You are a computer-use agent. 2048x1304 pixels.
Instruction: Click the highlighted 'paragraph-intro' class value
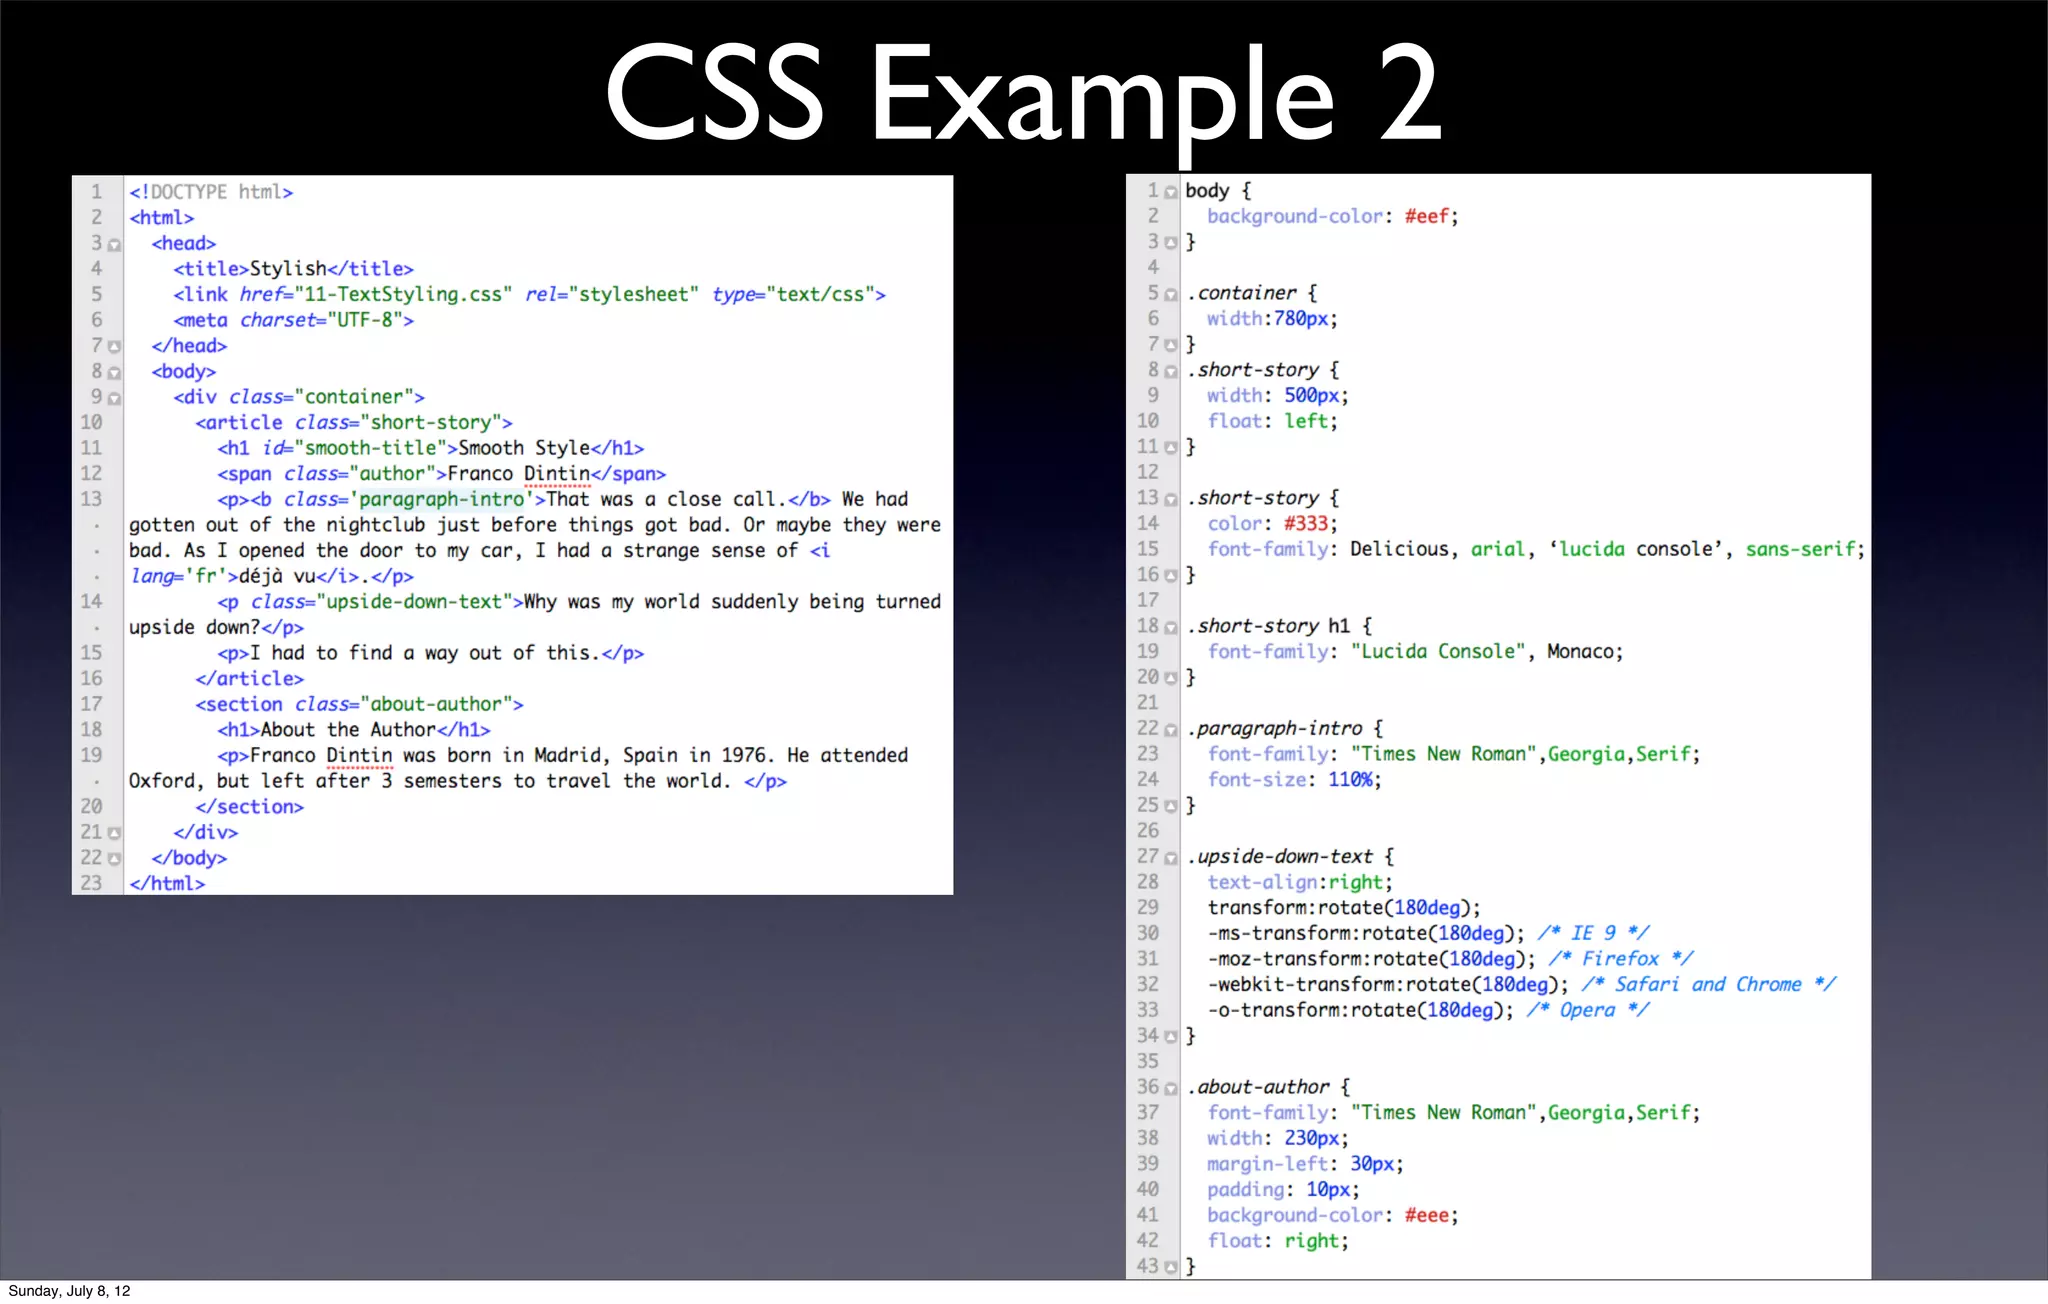(x=441, y=499)
